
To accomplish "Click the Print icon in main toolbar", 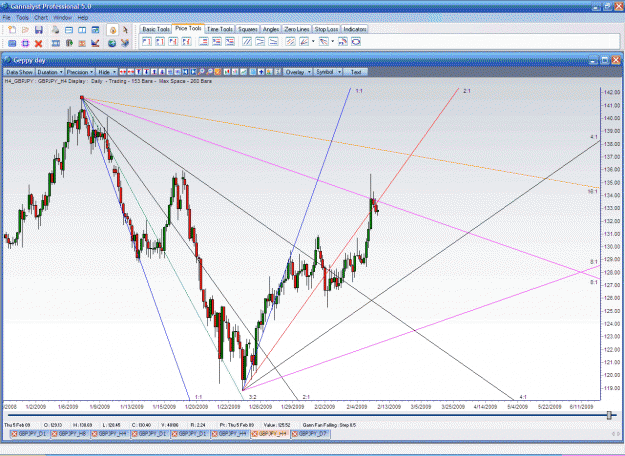I will tap(55, 30).
